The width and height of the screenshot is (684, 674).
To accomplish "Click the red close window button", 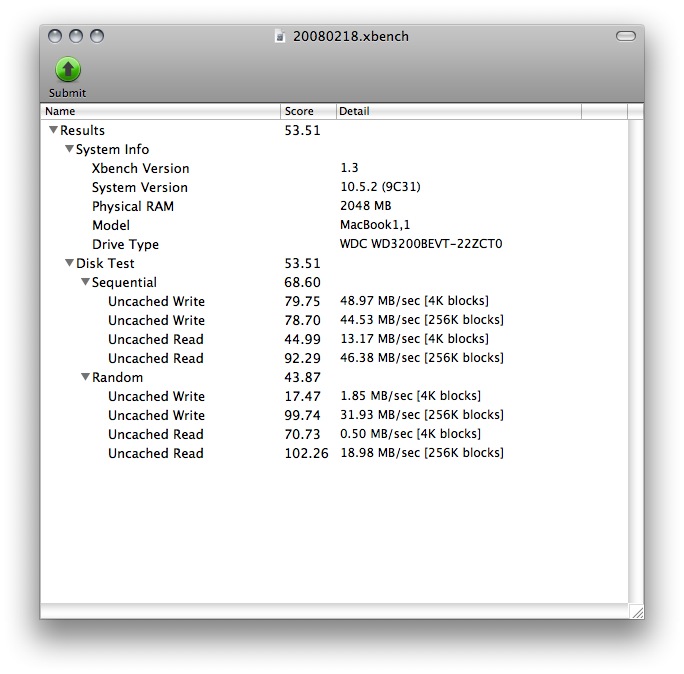I will [x=55, y=36].
